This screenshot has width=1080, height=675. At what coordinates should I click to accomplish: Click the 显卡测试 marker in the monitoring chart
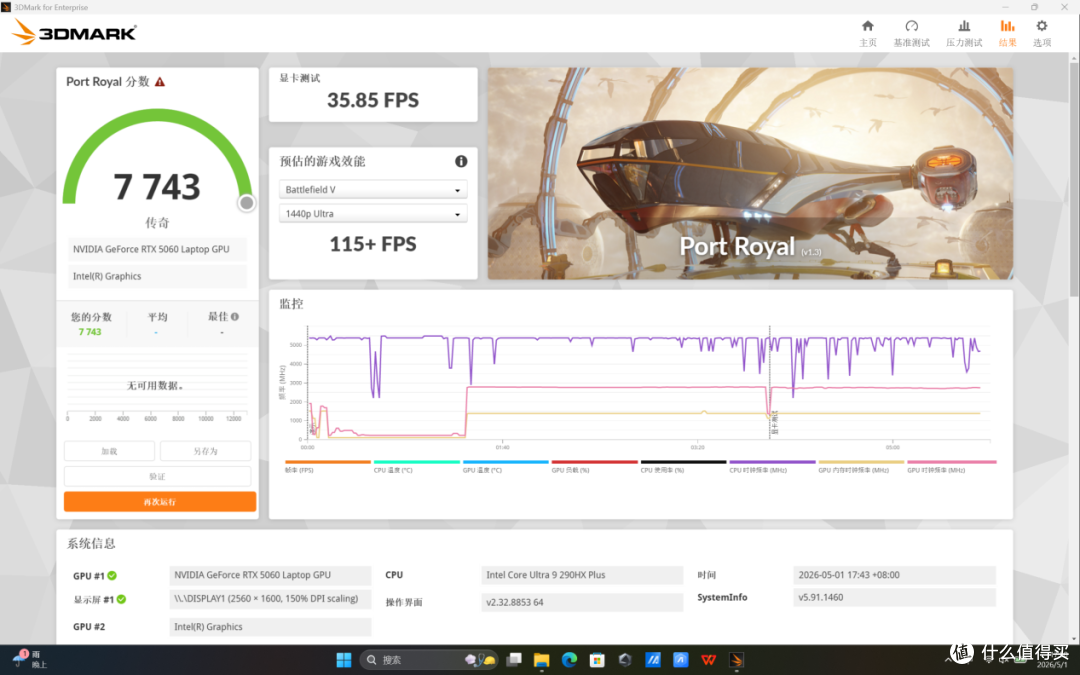[774, 422]
